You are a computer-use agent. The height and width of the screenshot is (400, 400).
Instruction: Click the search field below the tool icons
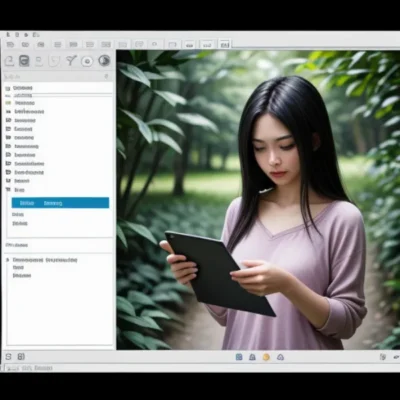[x=57, y=77]
